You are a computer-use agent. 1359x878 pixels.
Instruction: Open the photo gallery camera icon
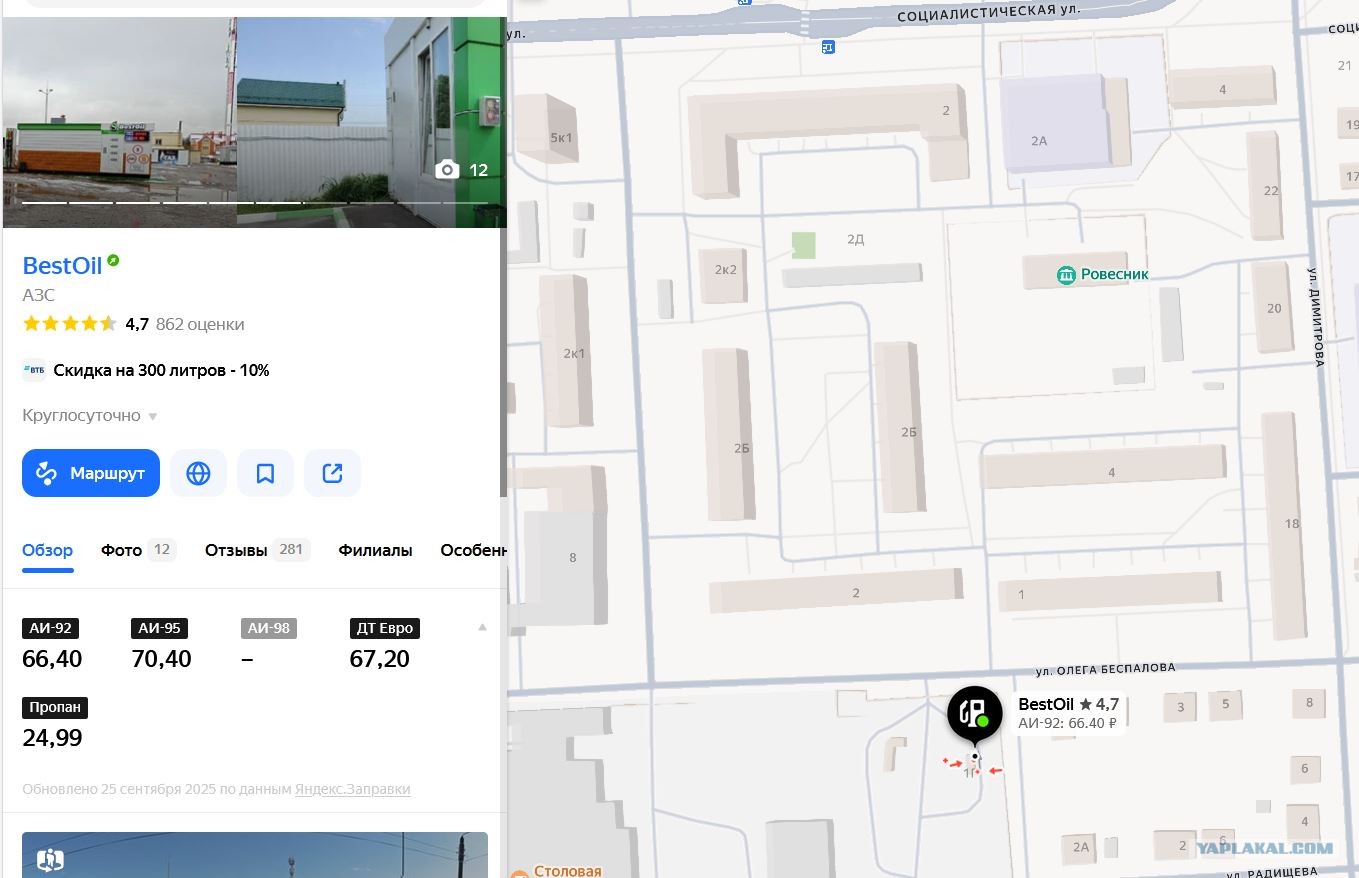tap(448, 170)
